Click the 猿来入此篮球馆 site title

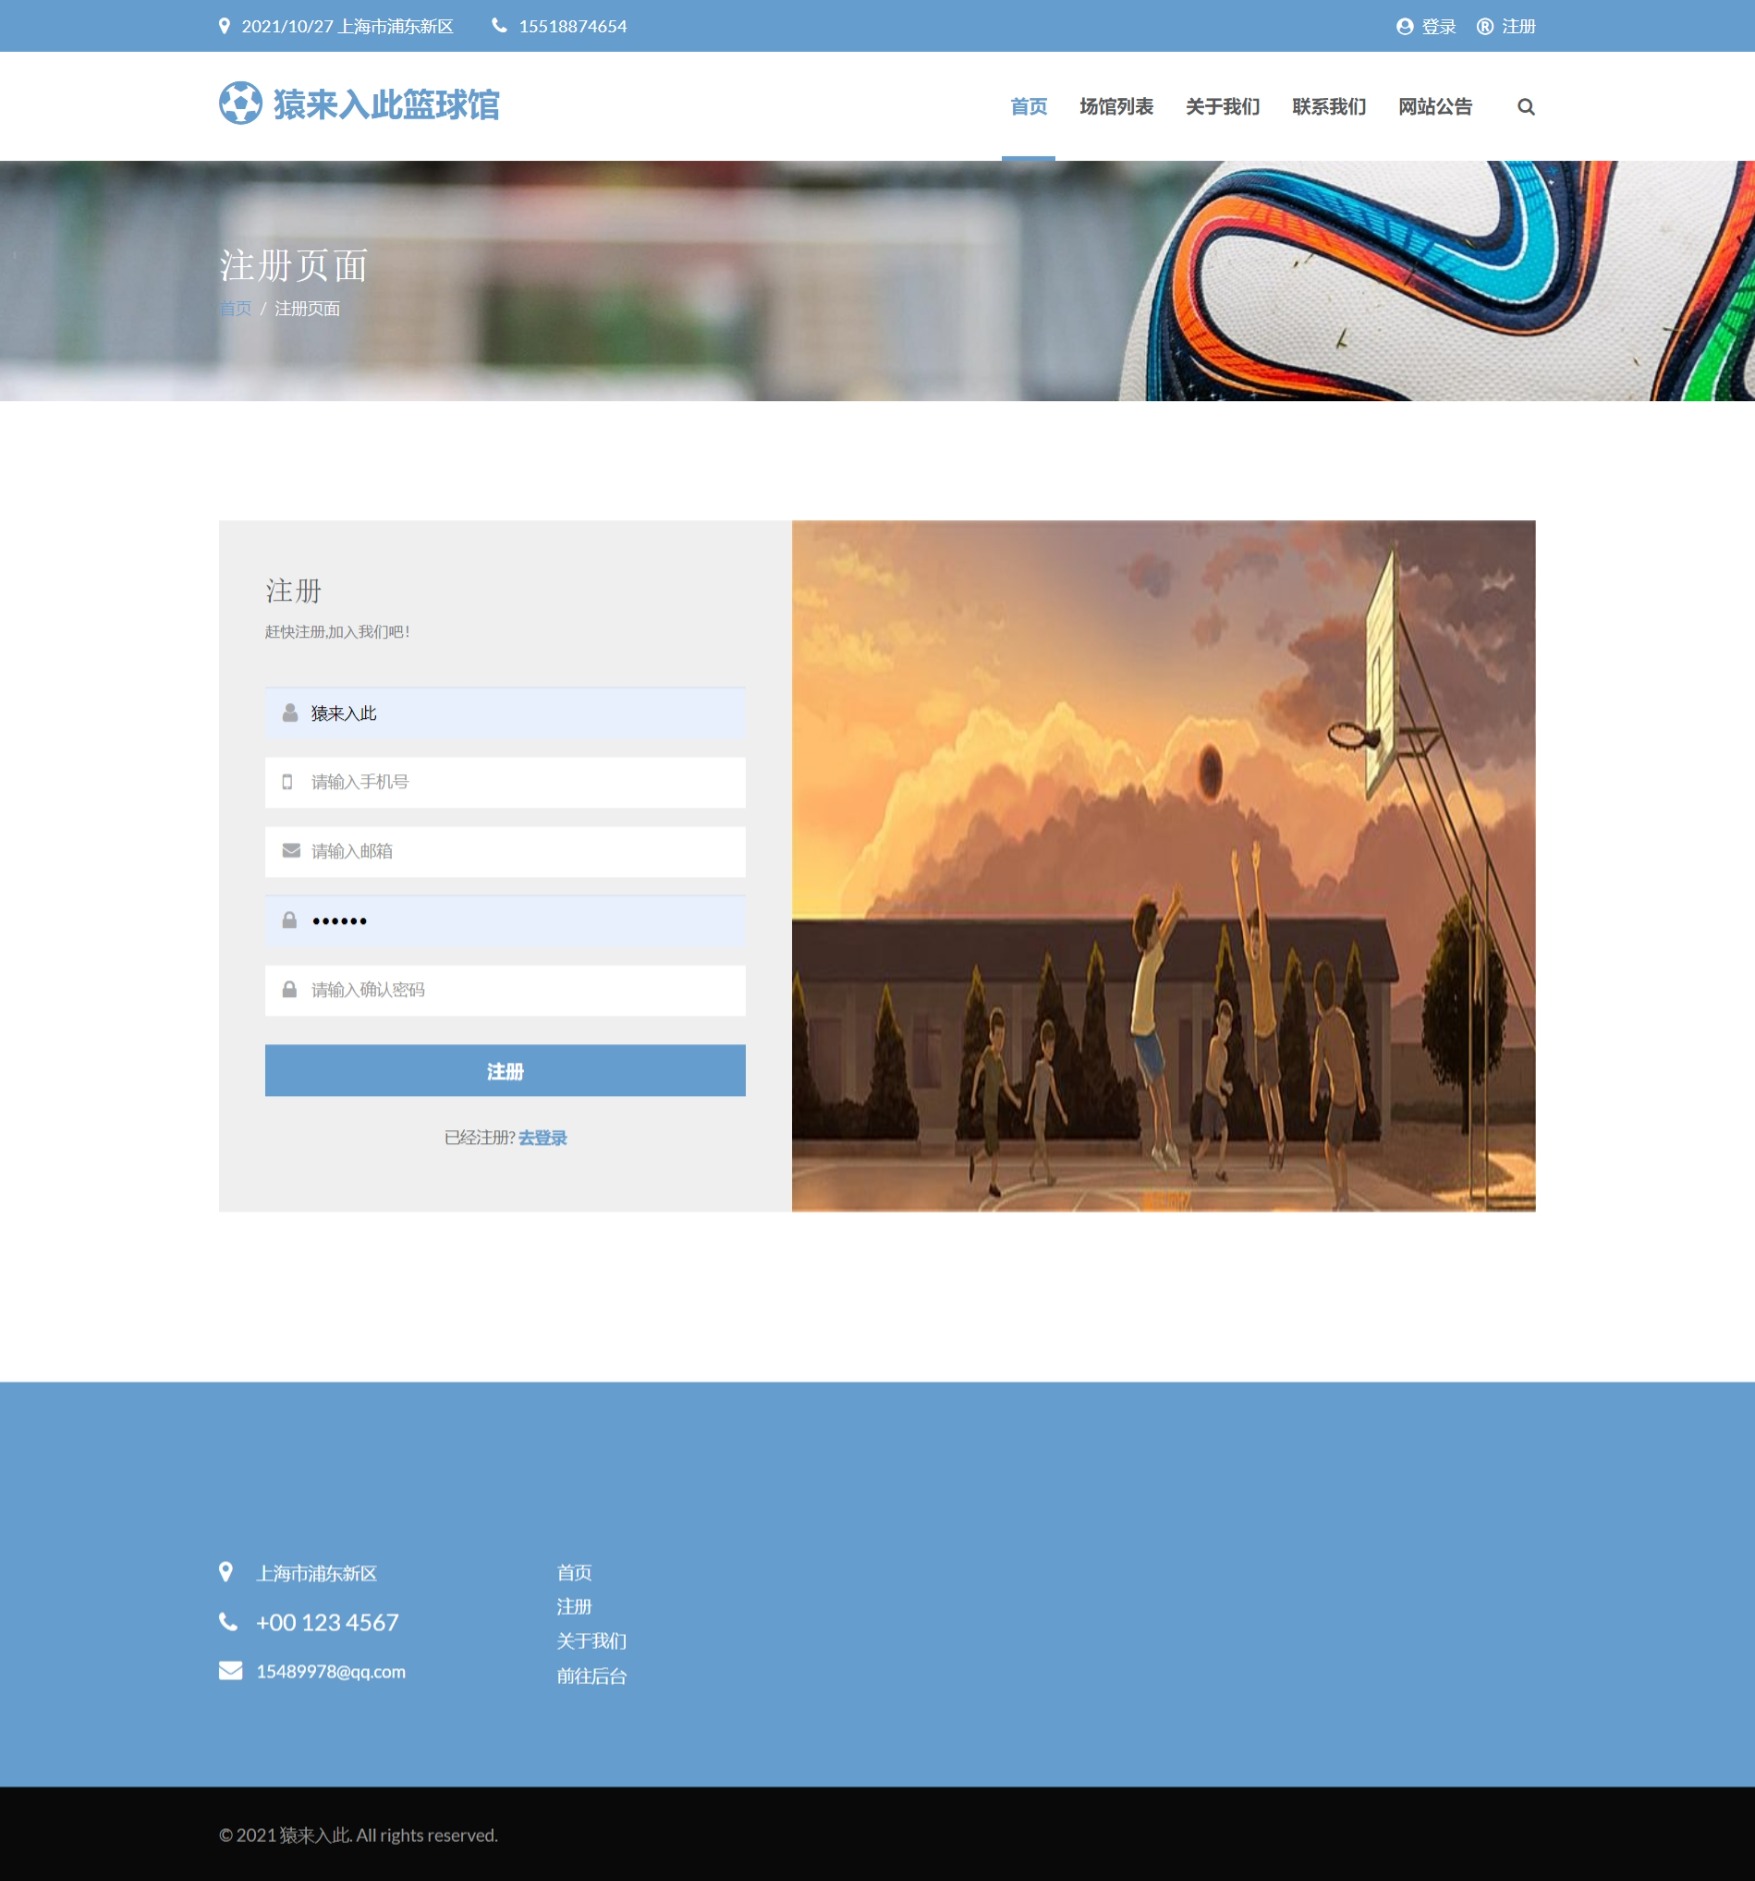[386, 104]
